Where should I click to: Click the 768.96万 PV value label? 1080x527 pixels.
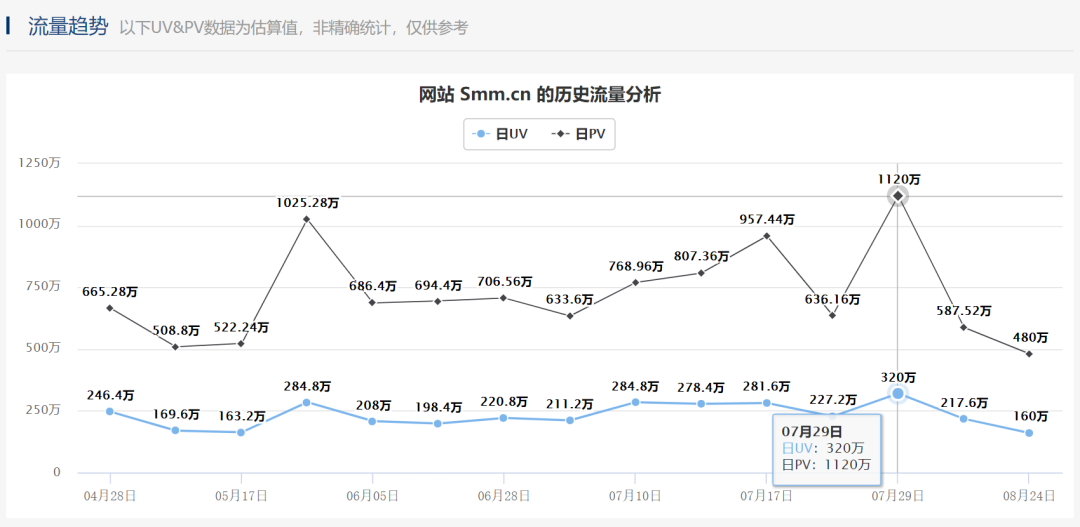pyautogui.click(x=635, y=267)
